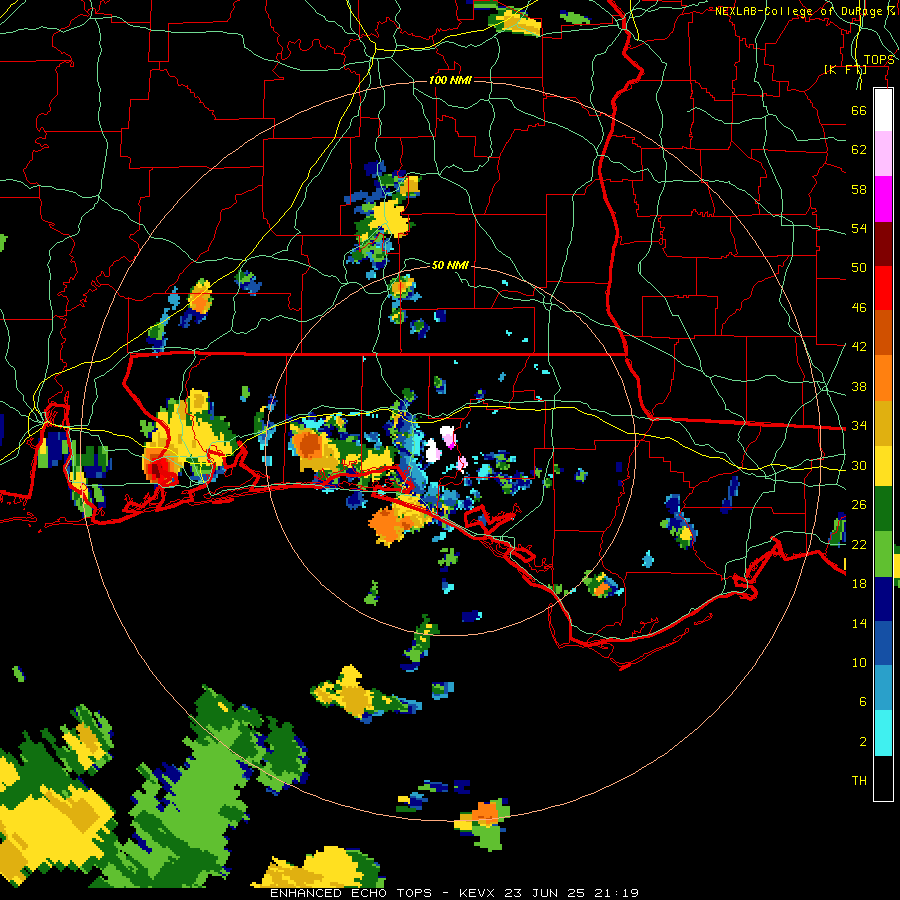The height and width of the screenshot is (900, 900).
Task: Click the Enhanced Echo Tops KEVX caption
Action: (x=454, y=893)
